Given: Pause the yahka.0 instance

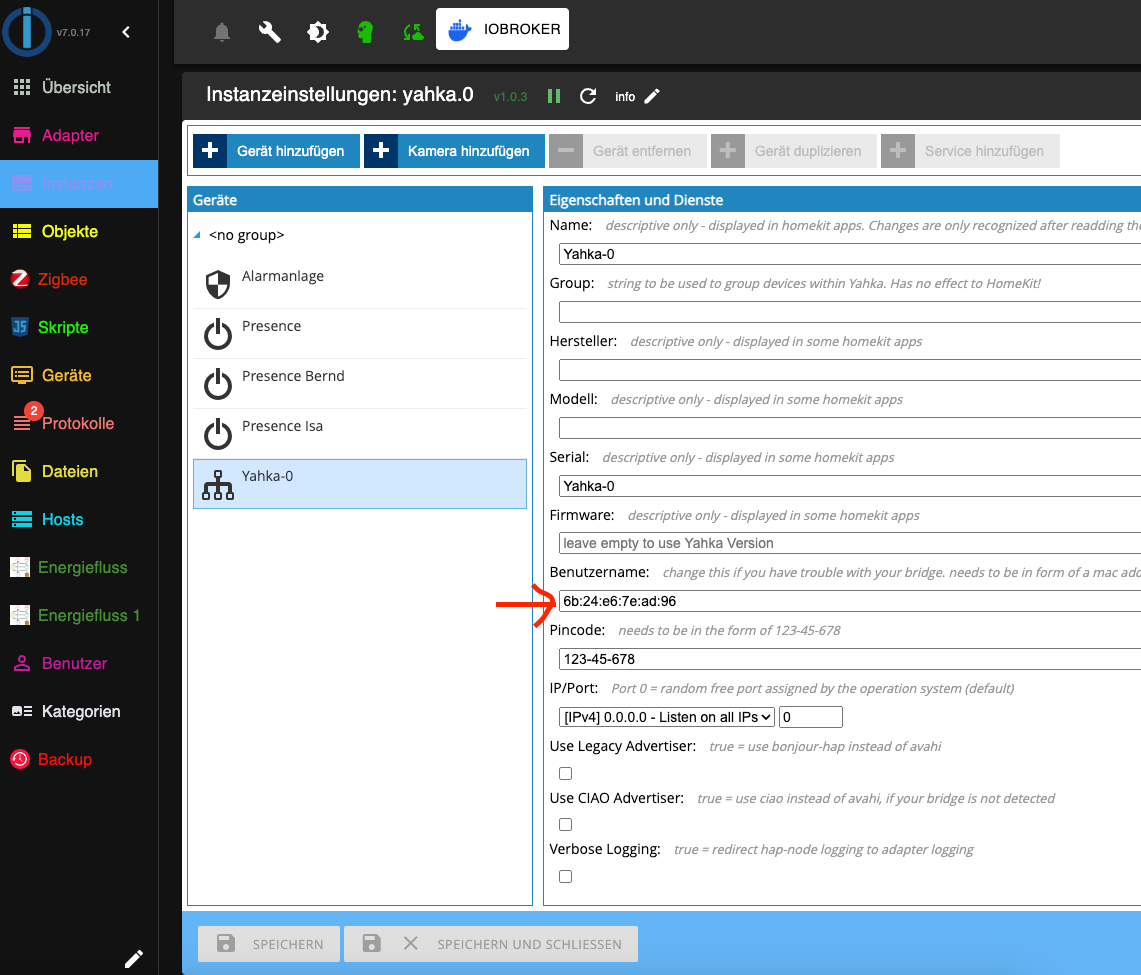Looking at the screenshot, I should pyautogui.click(x=554, y=96).
